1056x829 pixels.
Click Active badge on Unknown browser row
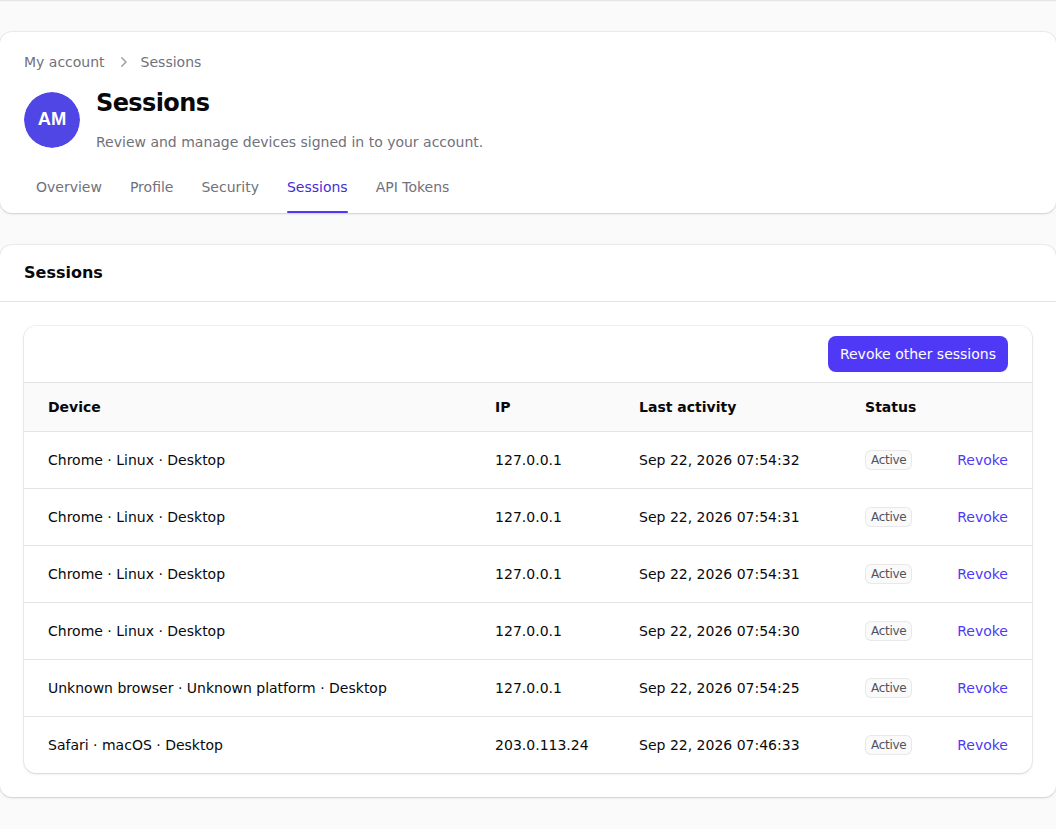[x=888, y=688]
